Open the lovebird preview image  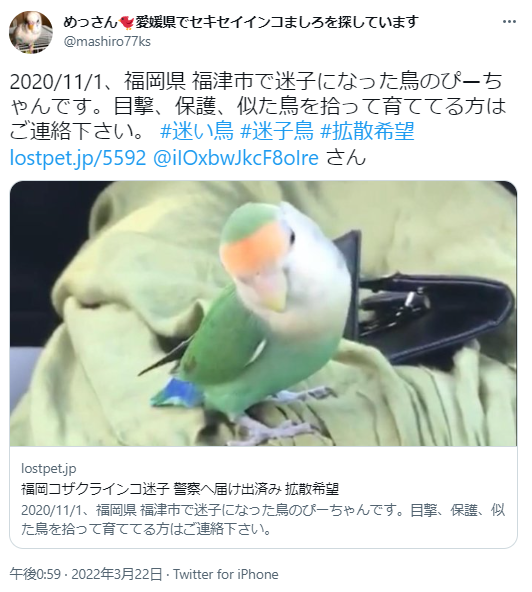[x=263, y=313]
